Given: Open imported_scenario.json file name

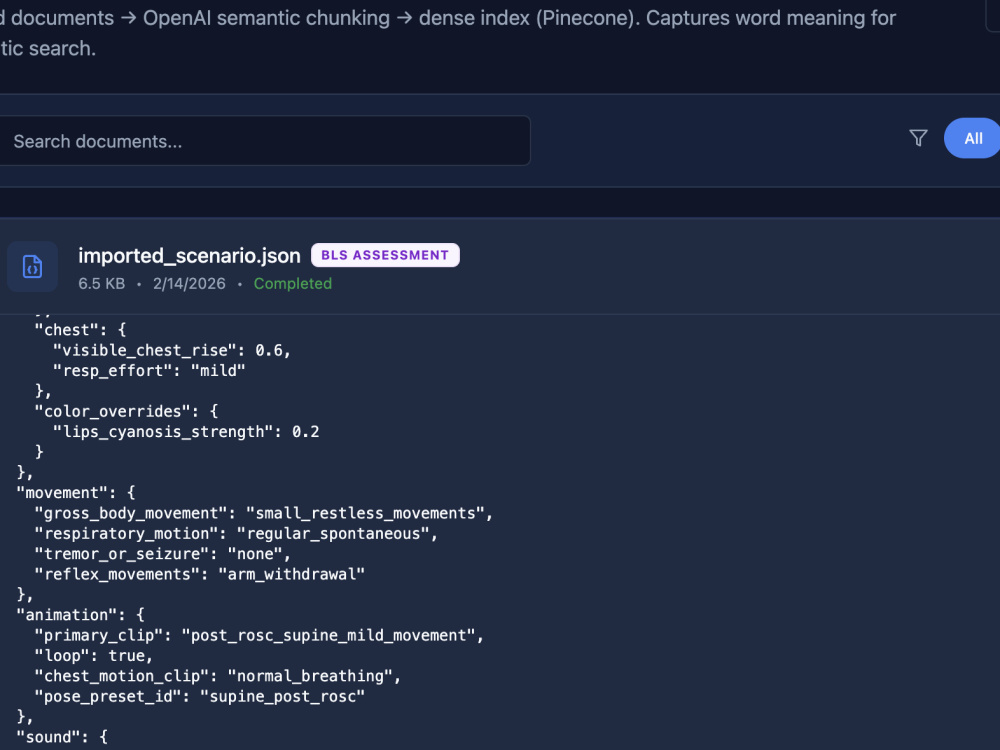Looking at the screenshot, I should 189,256.
